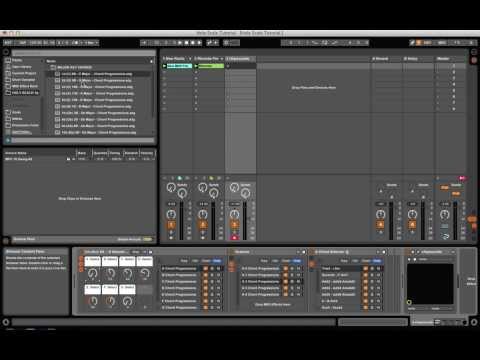Toggle the Info View button at bottom left
This screenshot has width=480, height=360.
pyautogui.click(x=6, y=322)
